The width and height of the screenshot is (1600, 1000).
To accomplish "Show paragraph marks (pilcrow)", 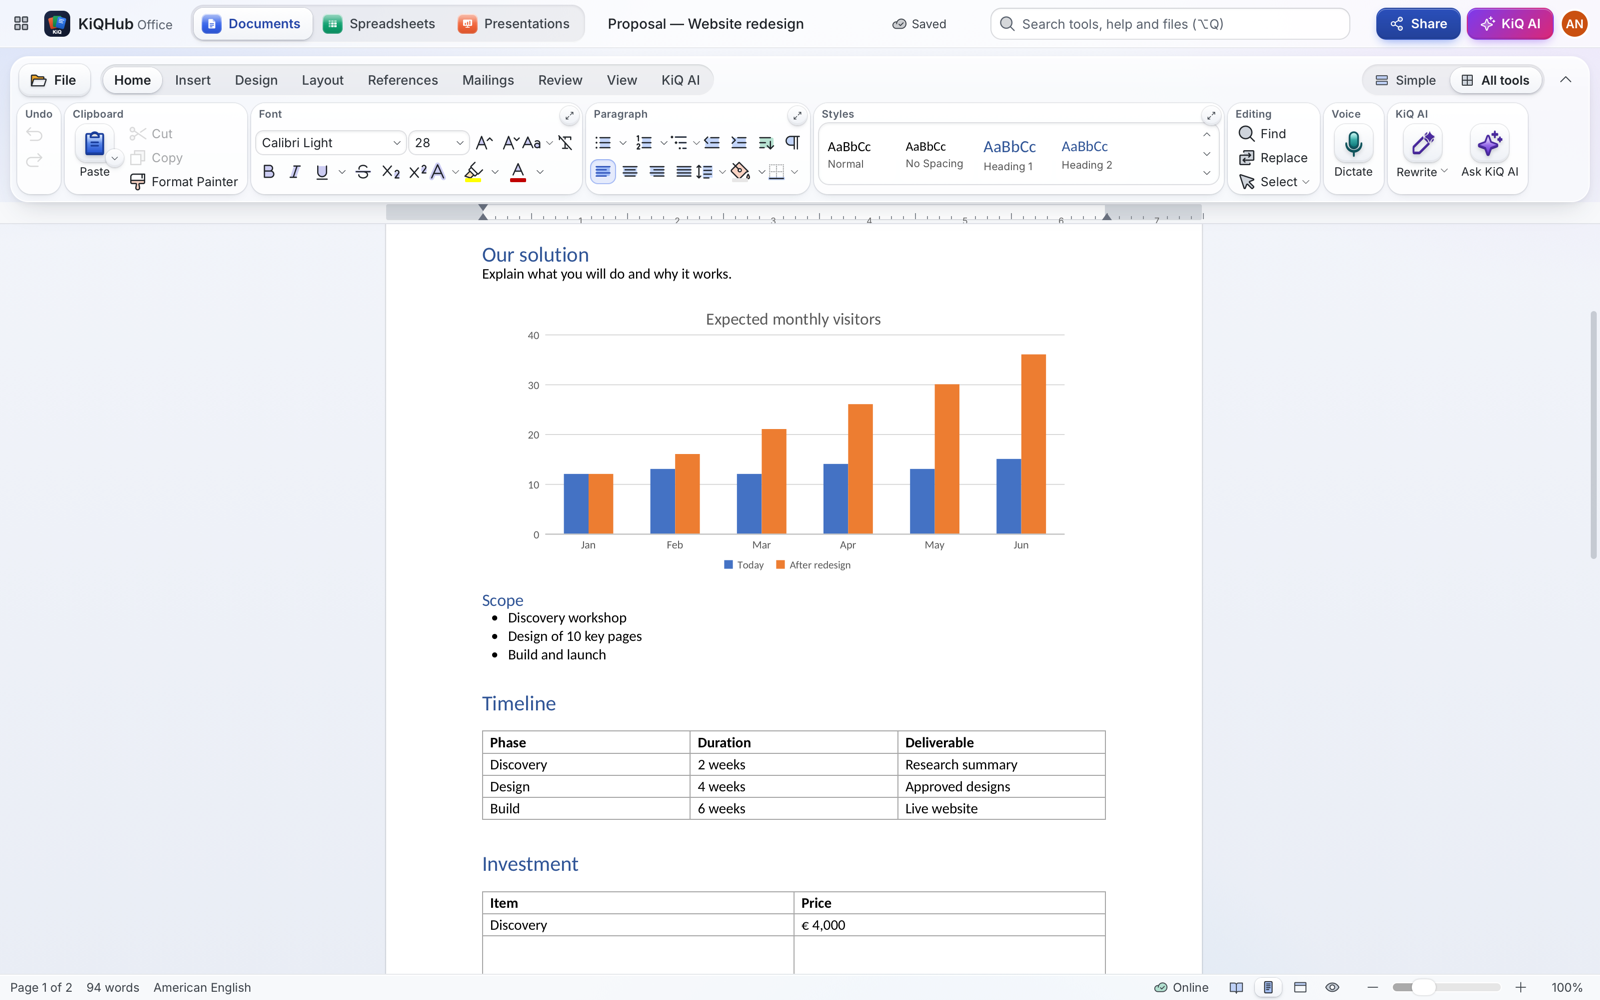I will (793, 143).
